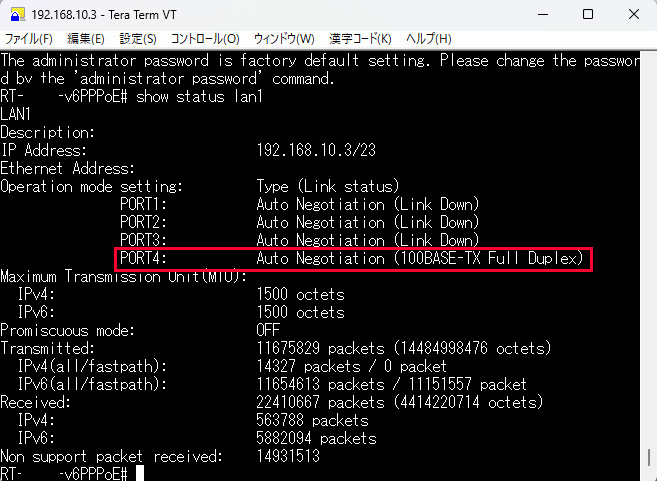Click the PORT4: label
This screenshot has height=481, width=657.
[143, 259]
